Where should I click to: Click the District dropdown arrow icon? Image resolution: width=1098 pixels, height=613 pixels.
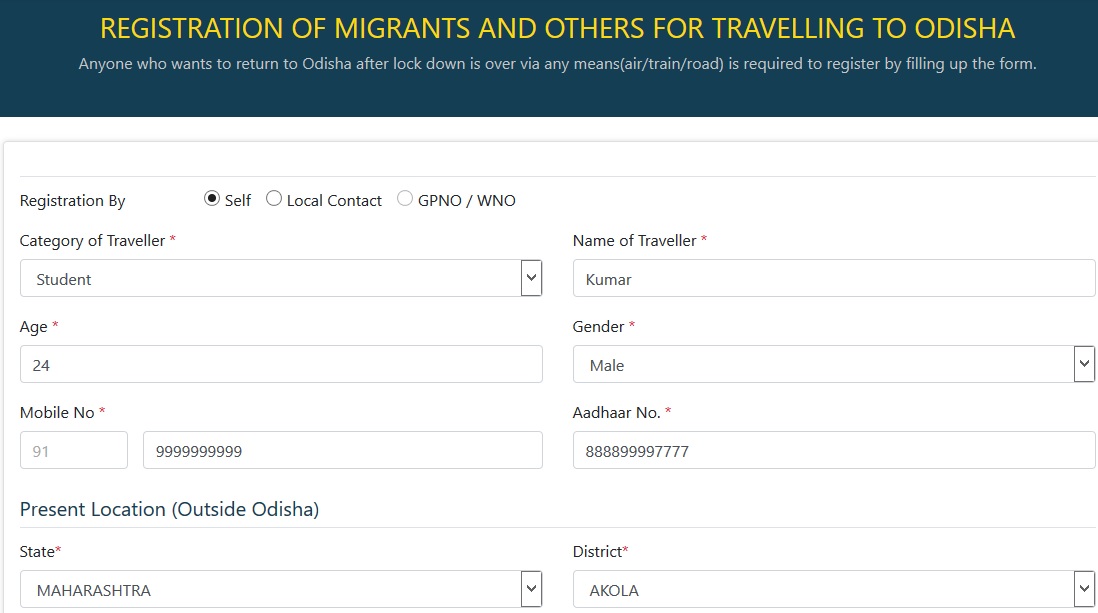click(x=1084, y=589)
